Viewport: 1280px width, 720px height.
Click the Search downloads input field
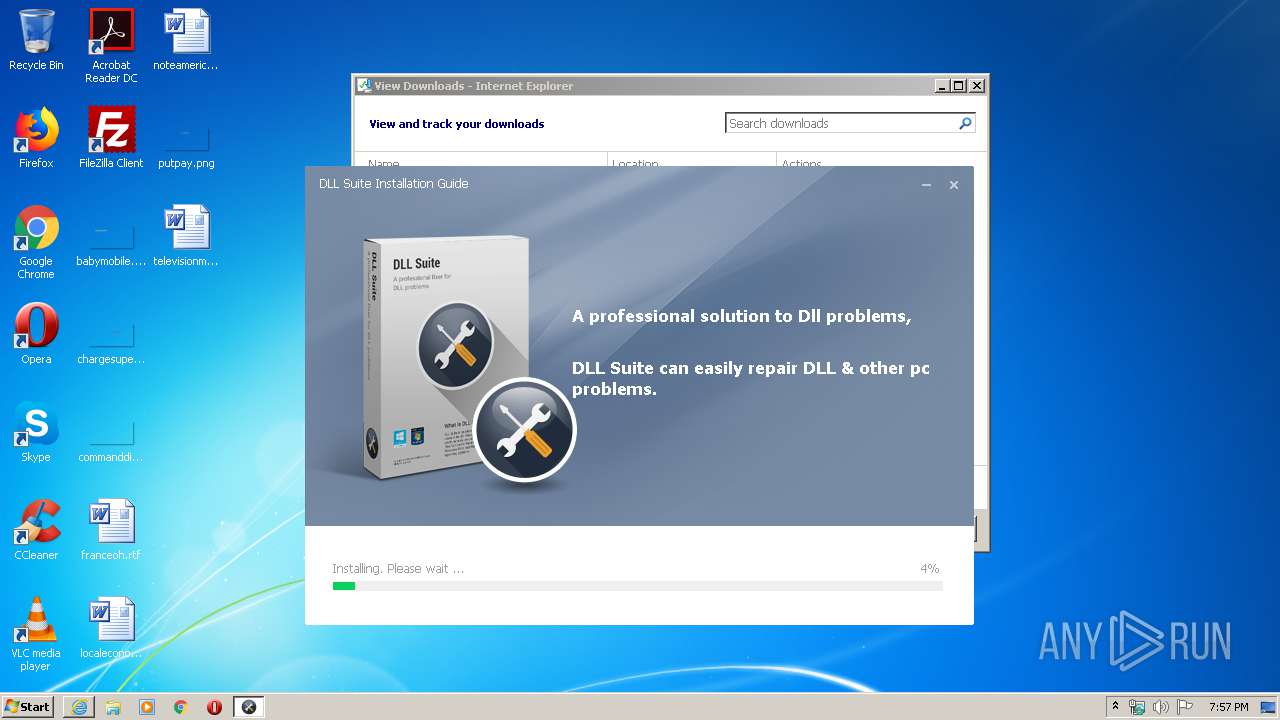[x=840, y=123]
